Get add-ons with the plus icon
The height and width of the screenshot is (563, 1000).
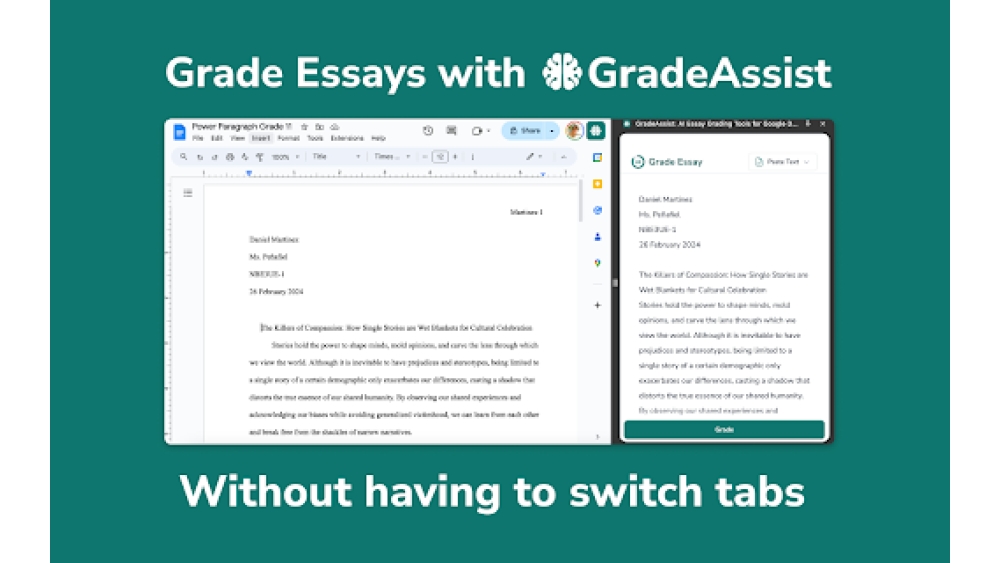(597, 305)
